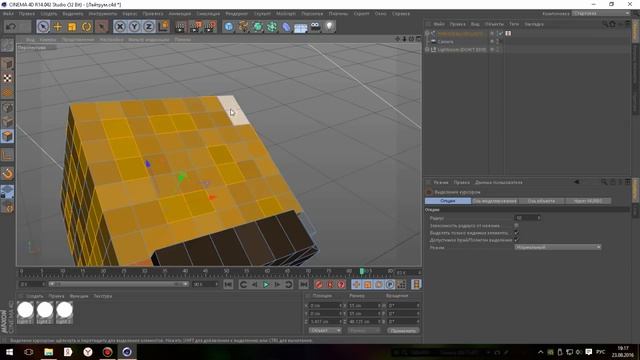Open the Файл menu in main menu bar
The image size is (640, 360).
pos(8,13)
